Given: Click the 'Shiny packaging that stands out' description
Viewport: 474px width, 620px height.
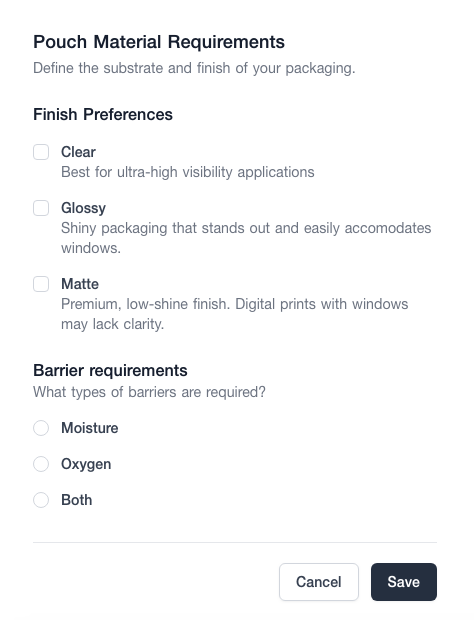Looking at the screenshot, I should click(246, 238).
